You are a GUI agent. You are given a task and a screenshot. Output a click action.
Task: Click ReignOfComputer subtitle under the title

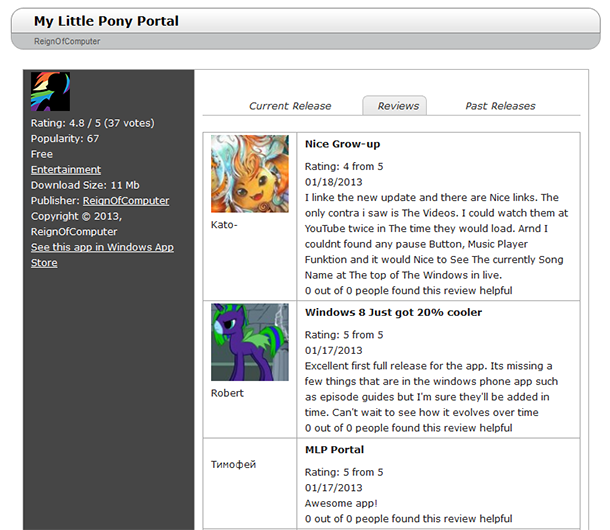click(67, 41)
